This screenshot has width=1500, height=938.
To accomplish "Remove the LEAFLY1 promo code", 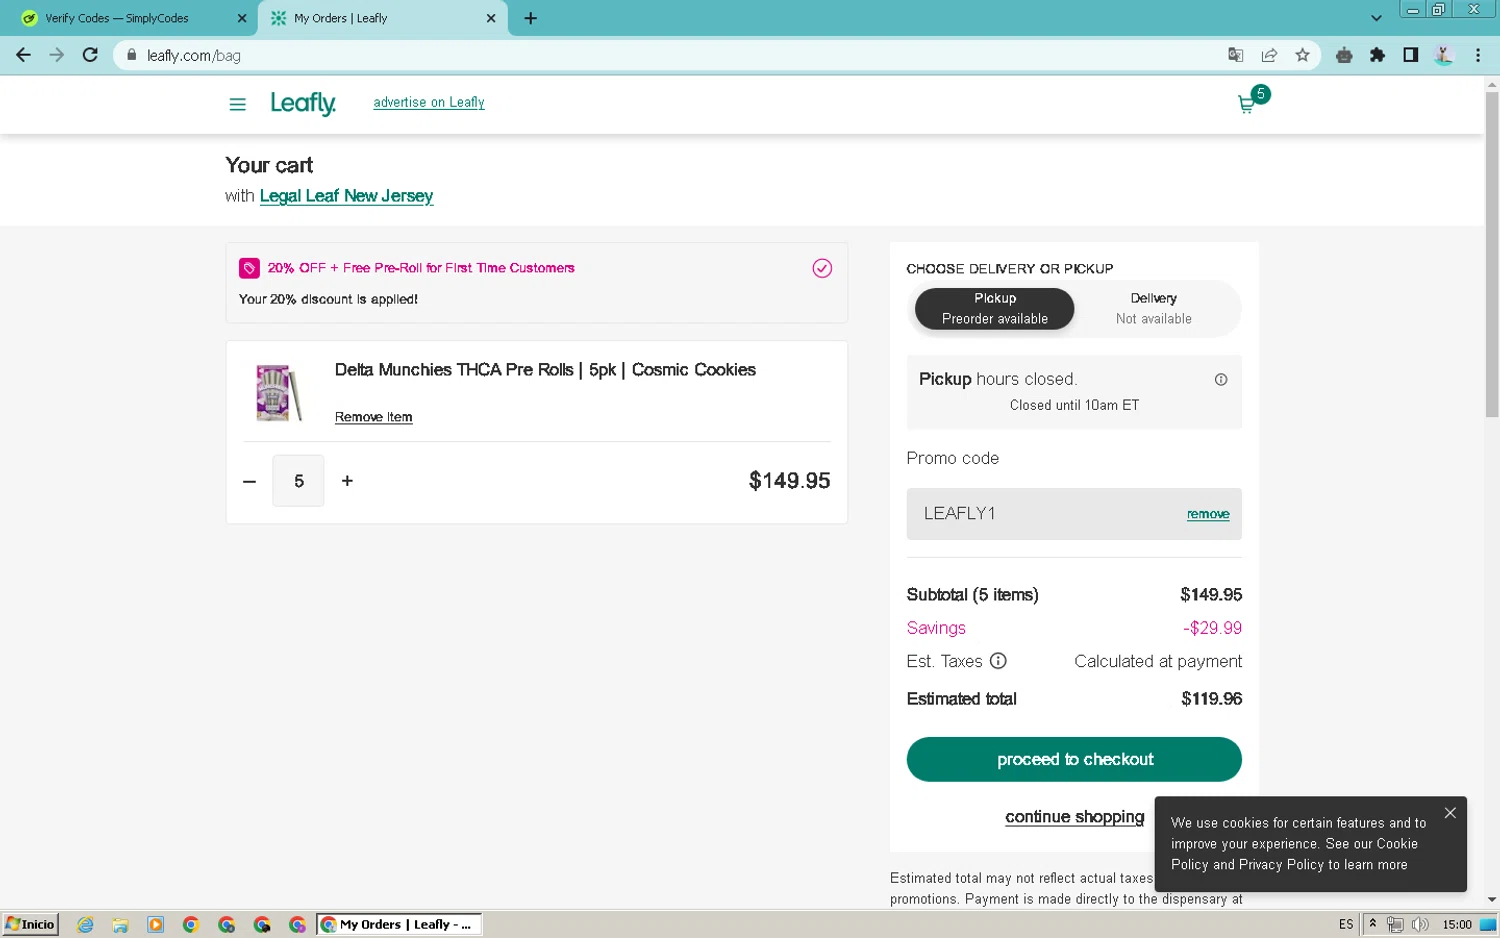I will [x=1208, y=514].
